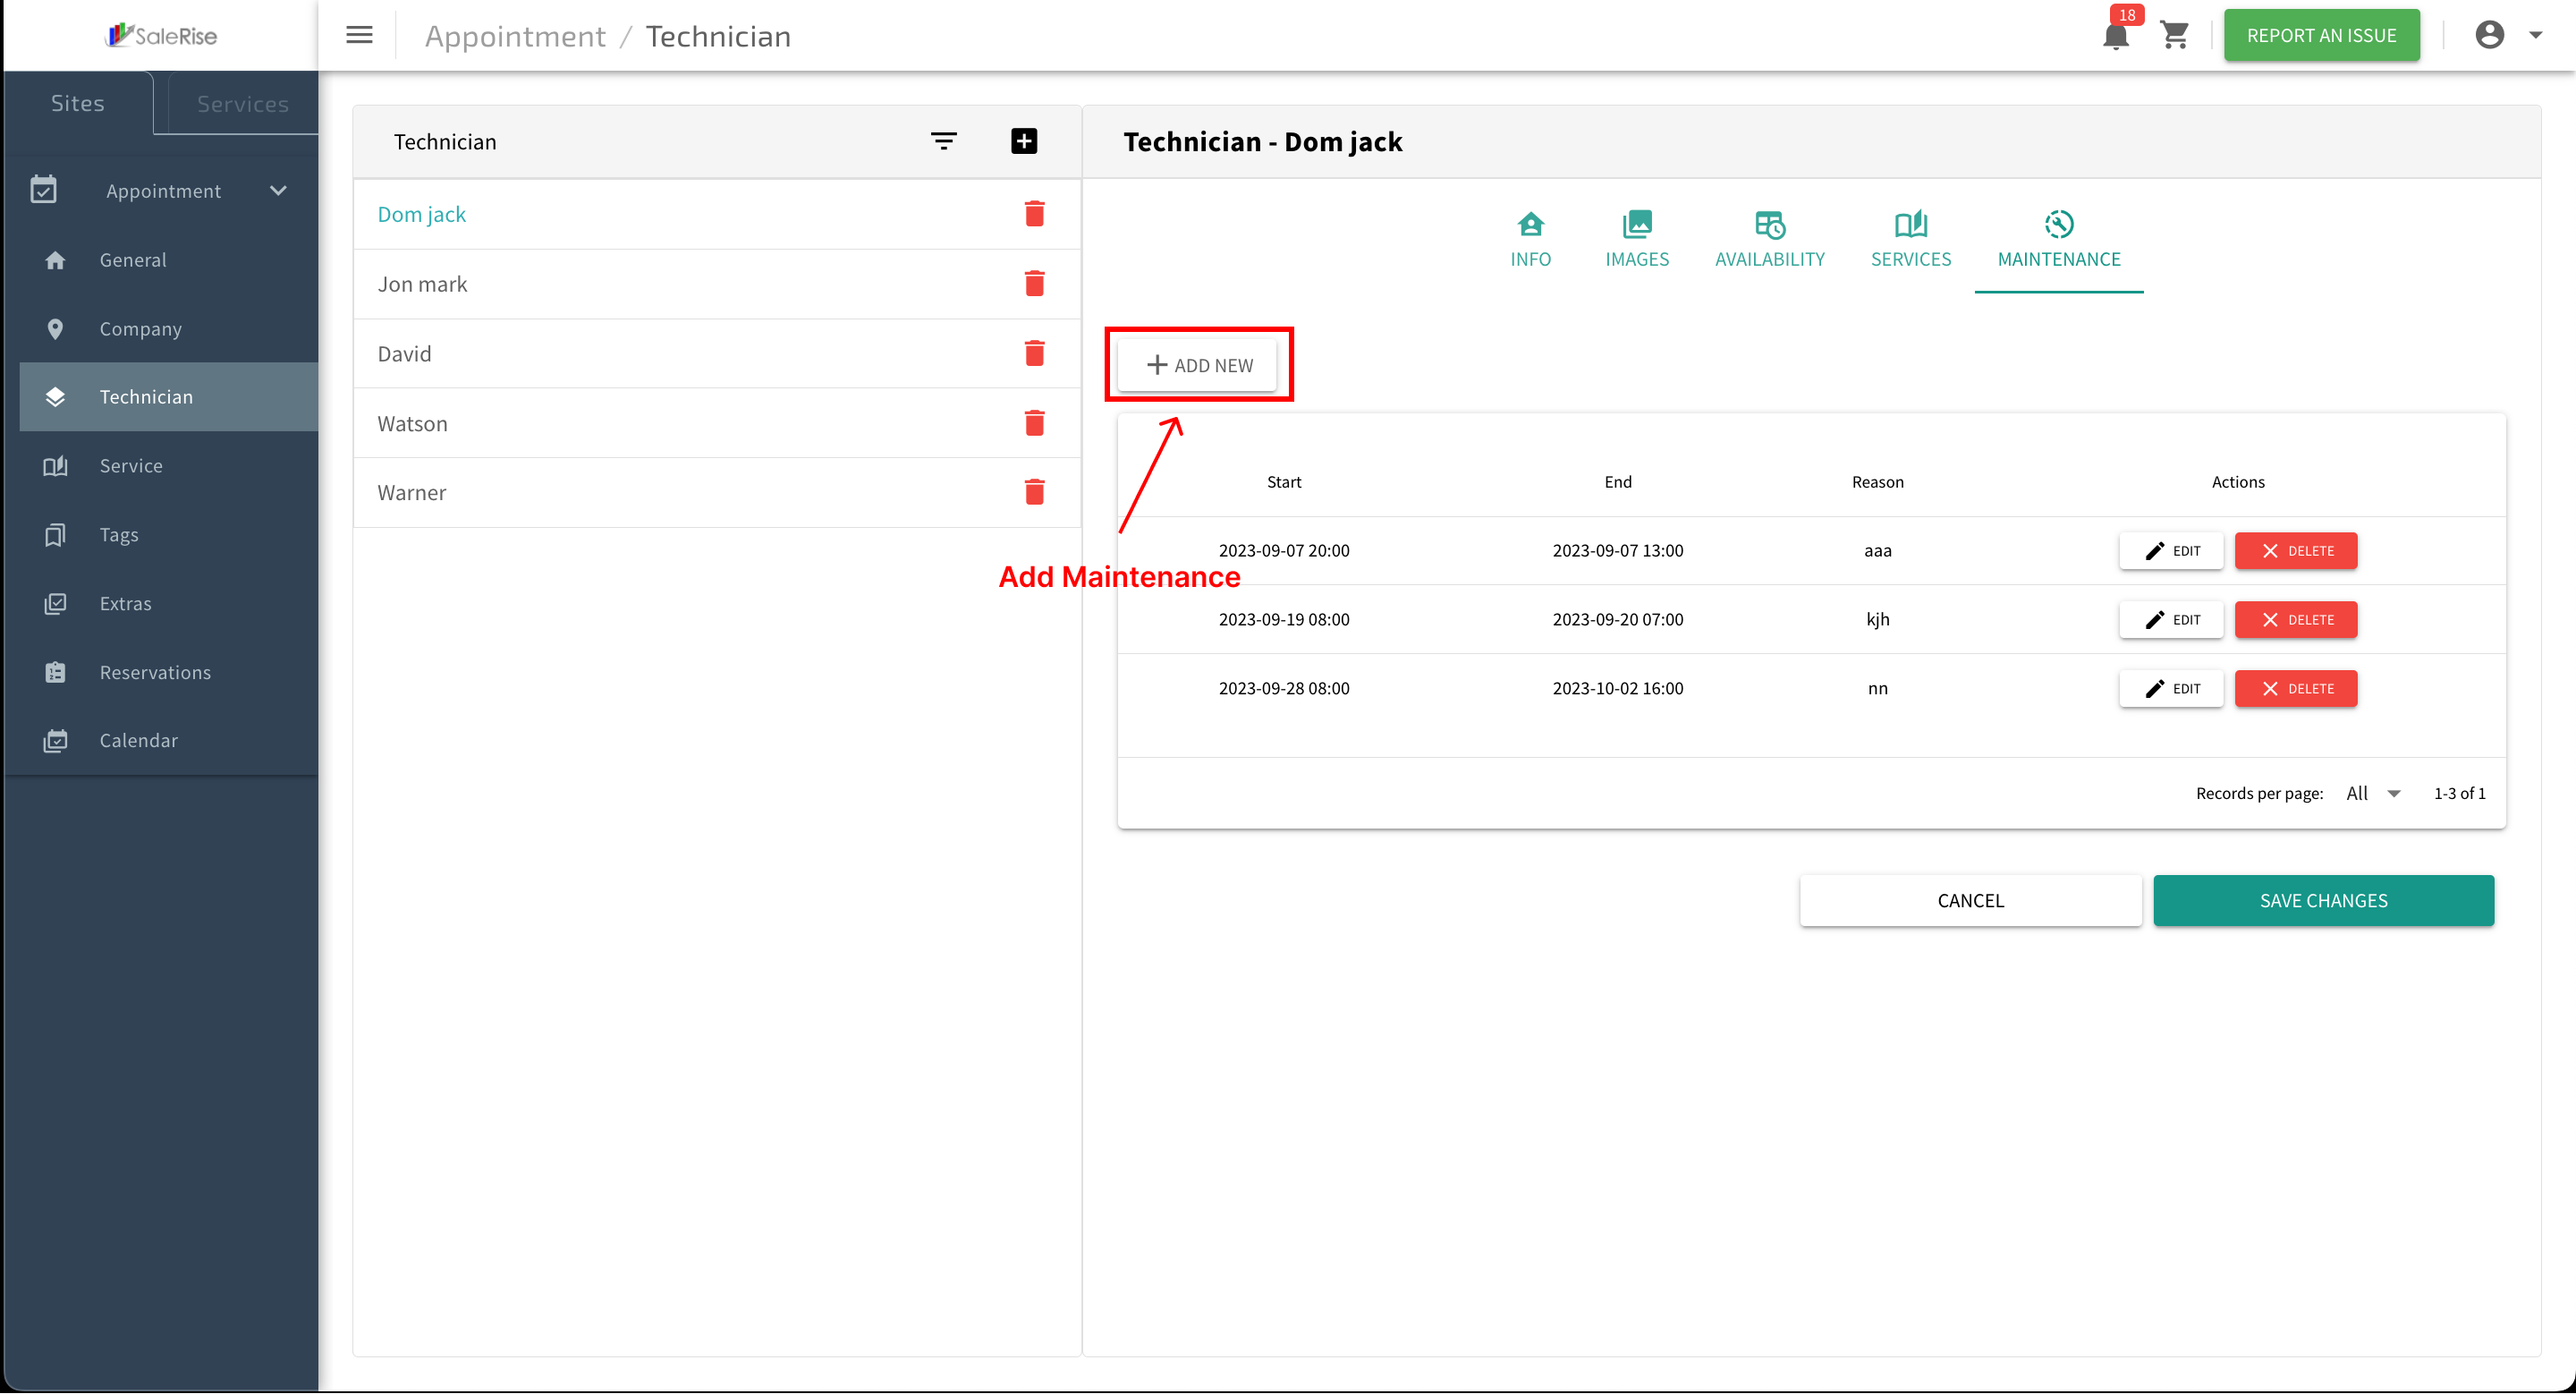Add a new technician with plus icon
Image resolution: width=2576 pixels, height=1394 pixels.
pyautogui.click(x=1024, y=141)
